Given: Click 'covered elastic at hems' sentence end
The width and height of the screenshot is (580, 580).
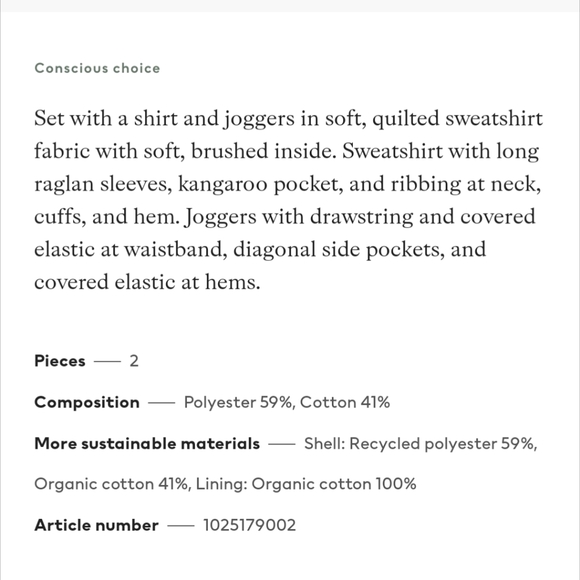Looking at the screenshot, I should click(147, 283).
